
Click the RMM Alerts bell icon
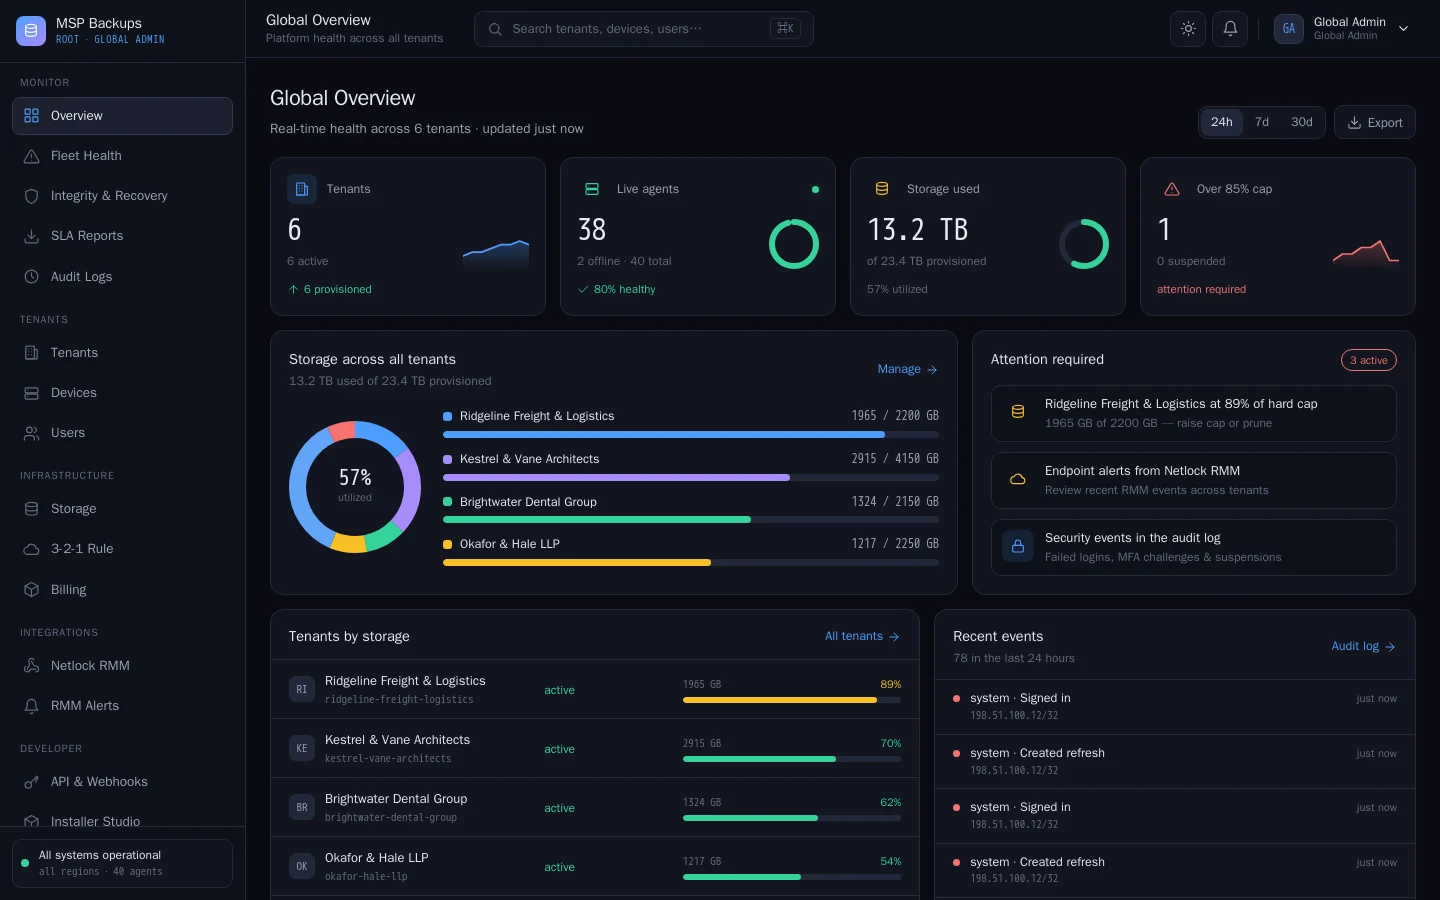(x=31, y=706)
